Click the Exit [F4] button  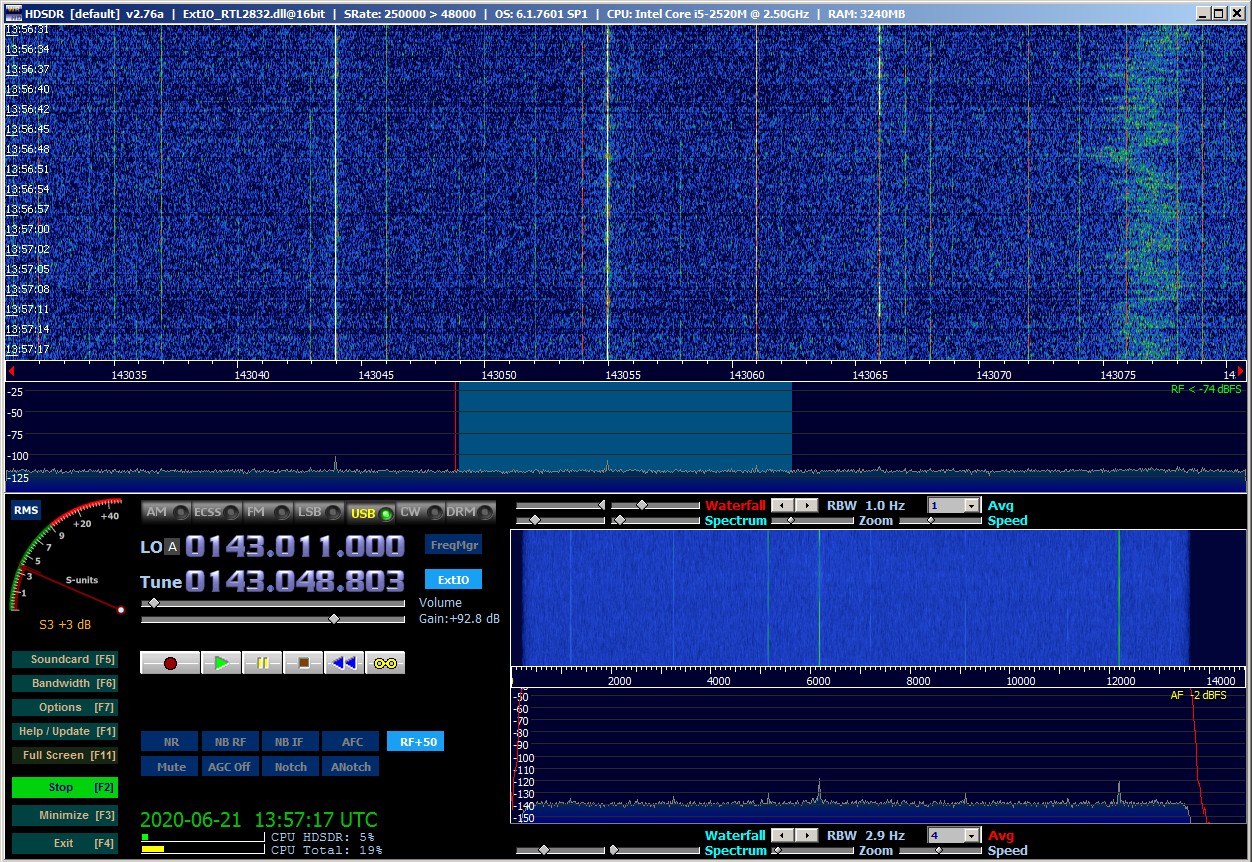(64, 843)
